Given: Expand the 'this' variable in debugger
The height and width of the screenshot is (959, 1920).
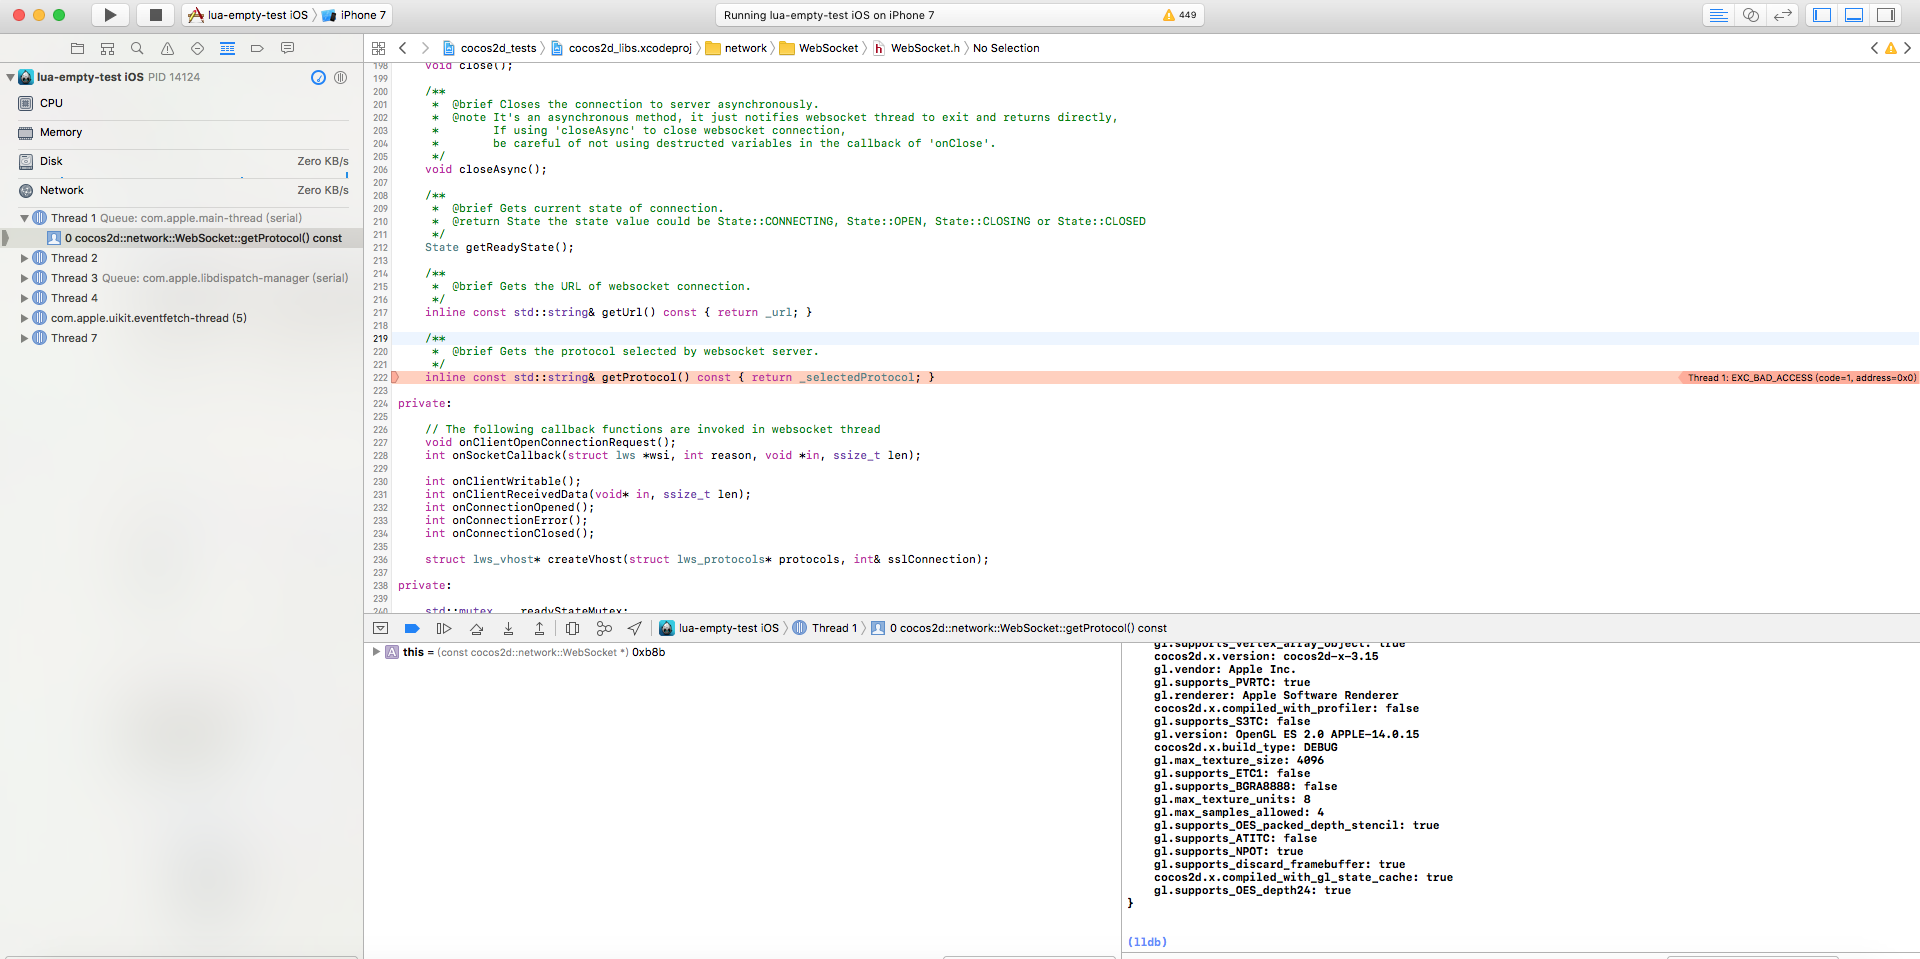Looking at the screenshot, I should [x=377, y=652].
